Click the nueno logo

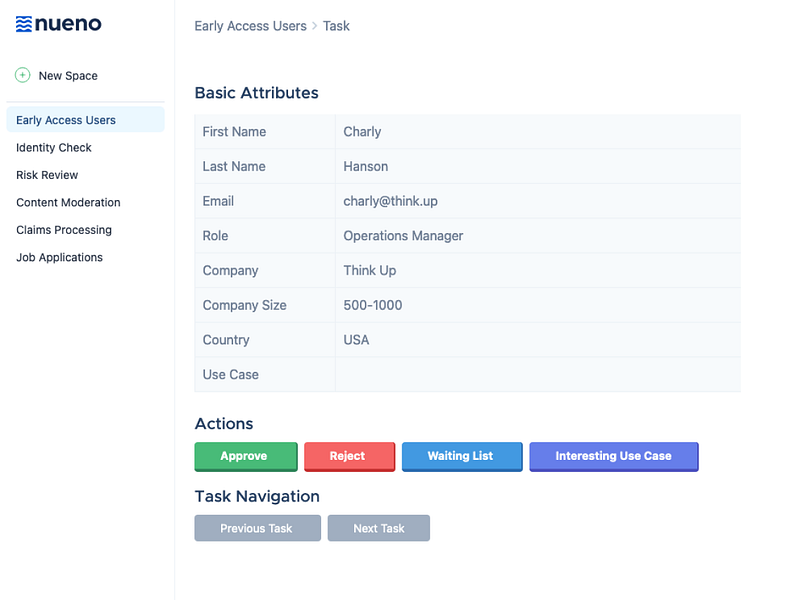59,24
